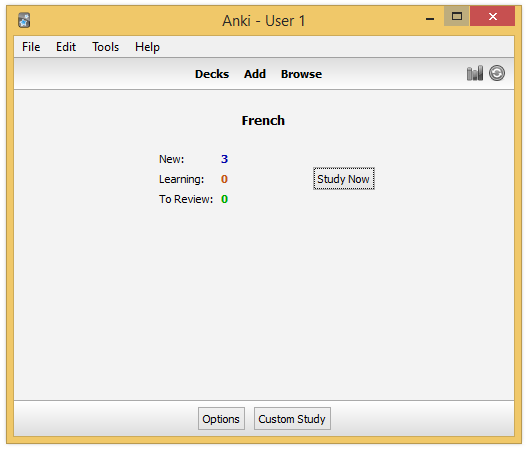Screen dimensions: 530x451
Task: Open the Help menu
Action: pyautogui.click(x=147, y=47)
